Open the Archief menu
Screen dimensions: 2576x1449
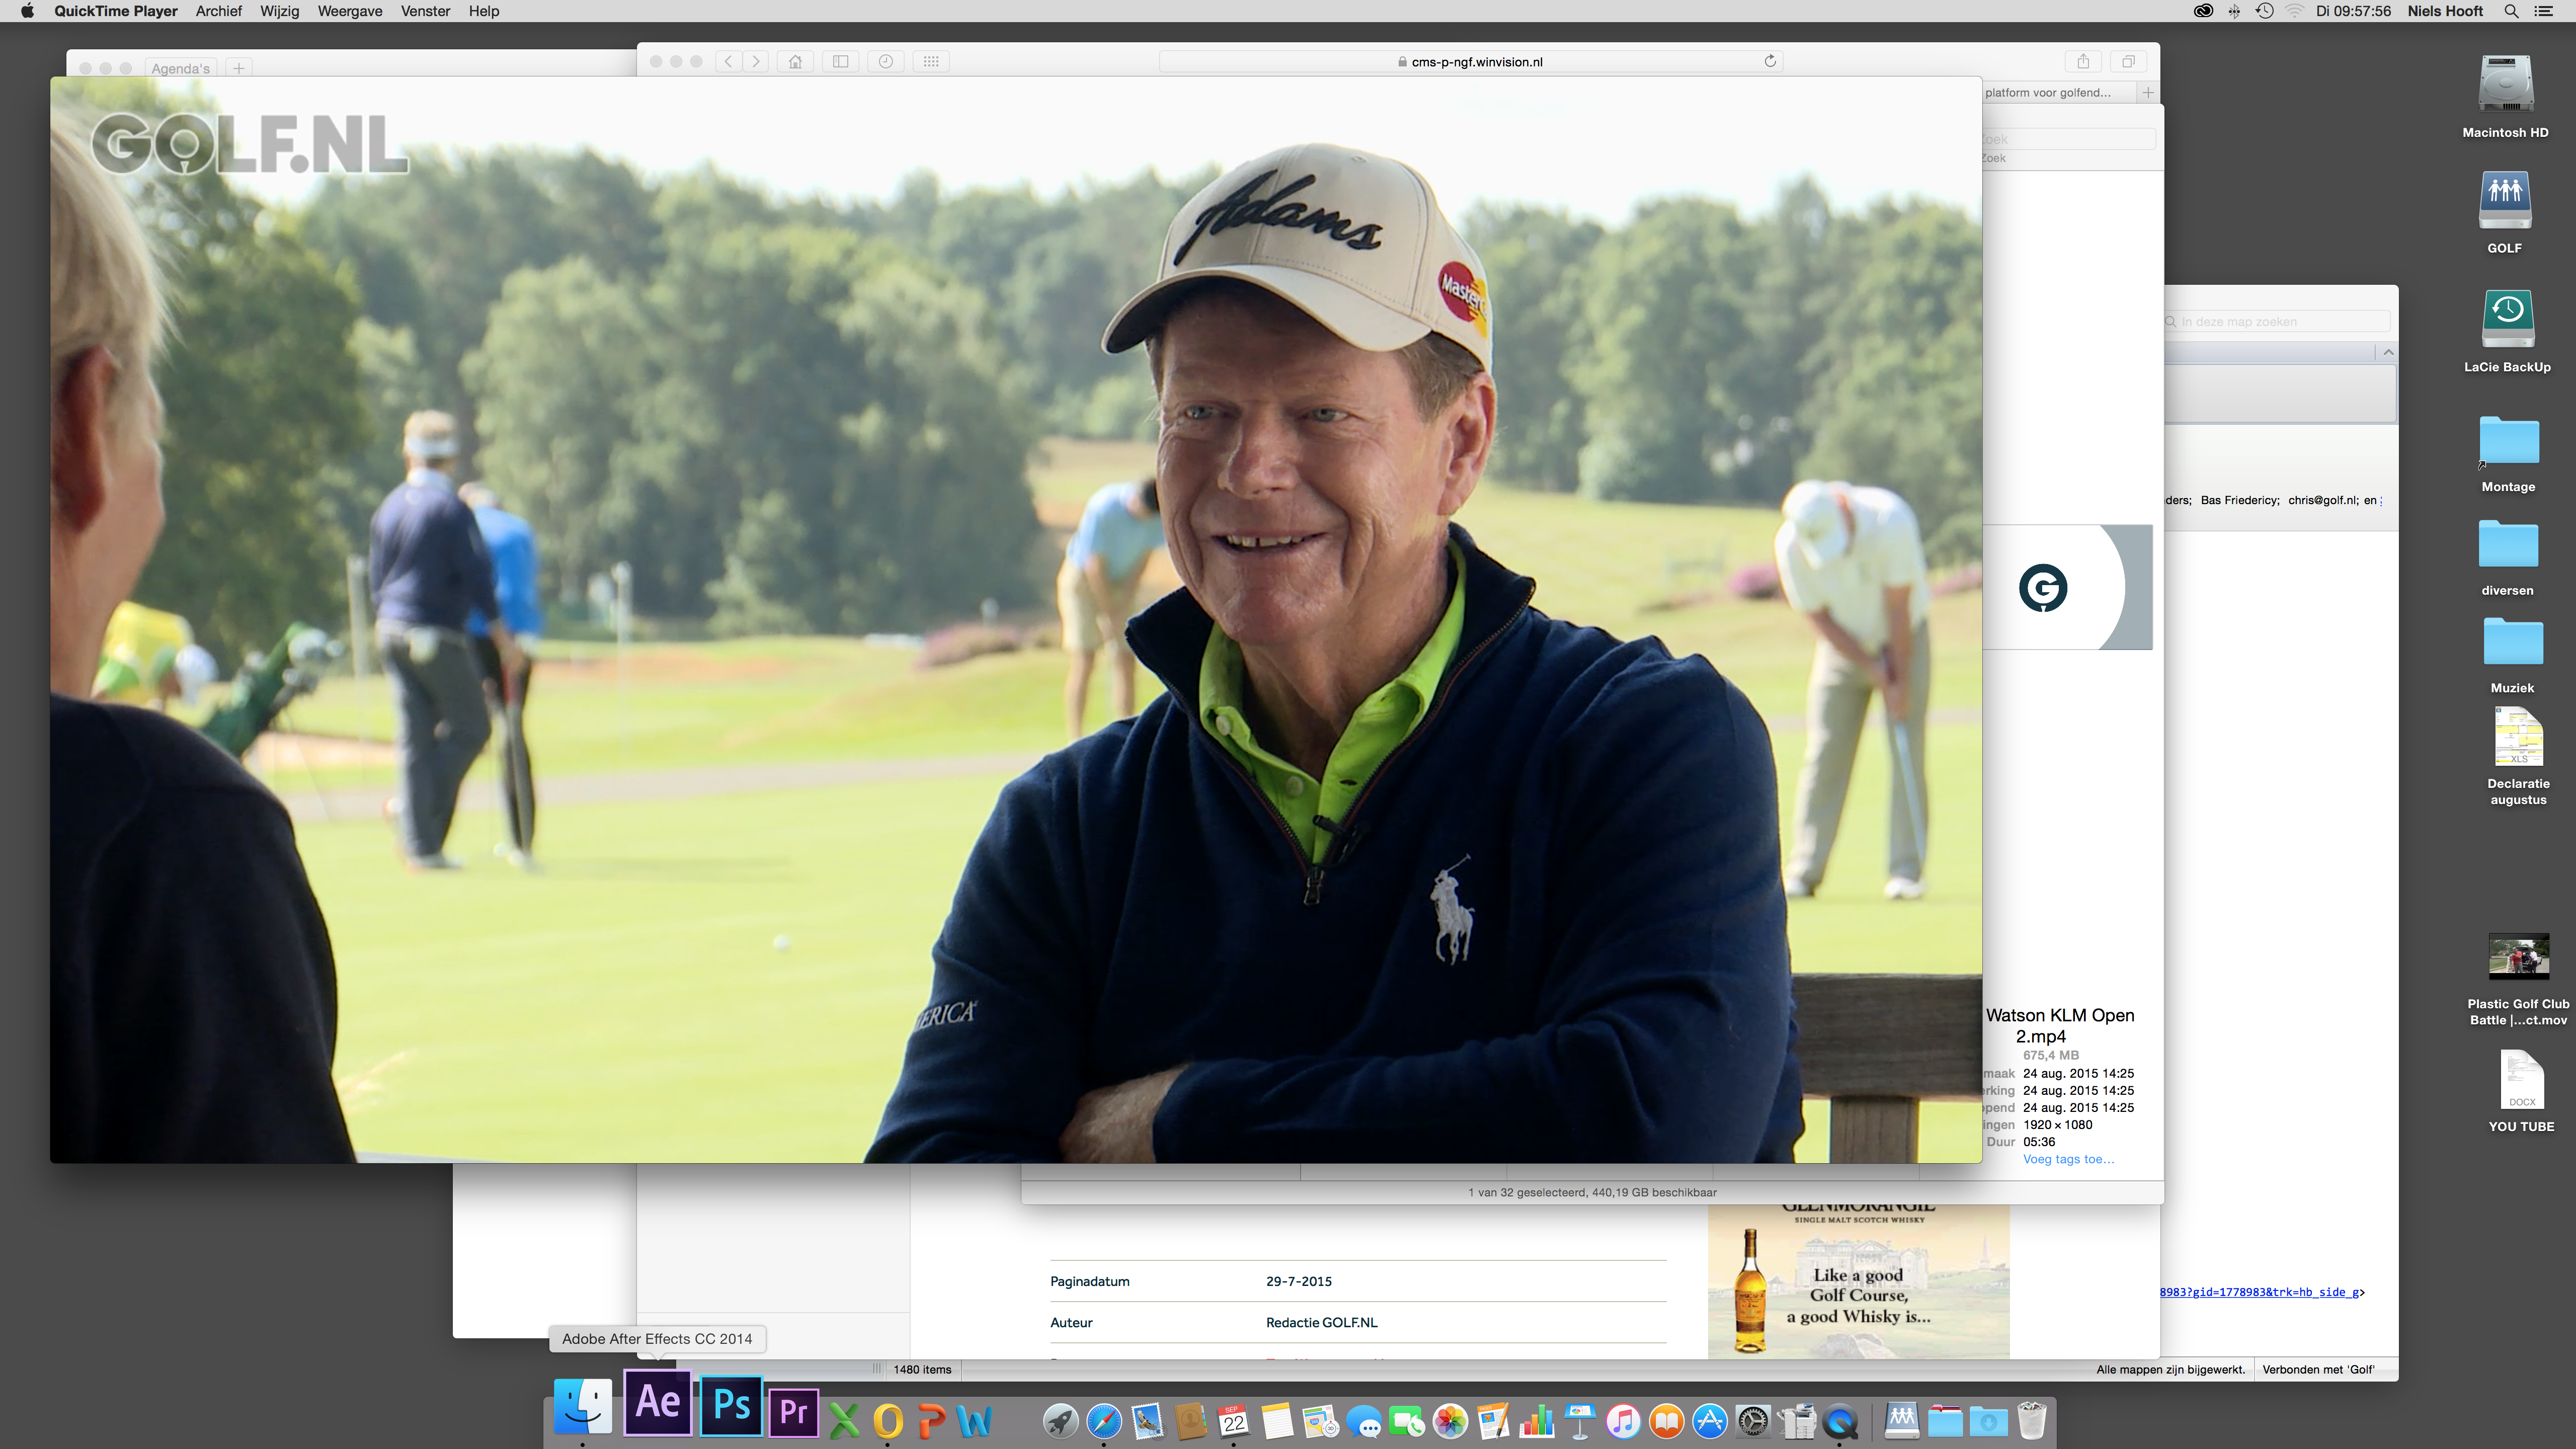coord(218,11)
